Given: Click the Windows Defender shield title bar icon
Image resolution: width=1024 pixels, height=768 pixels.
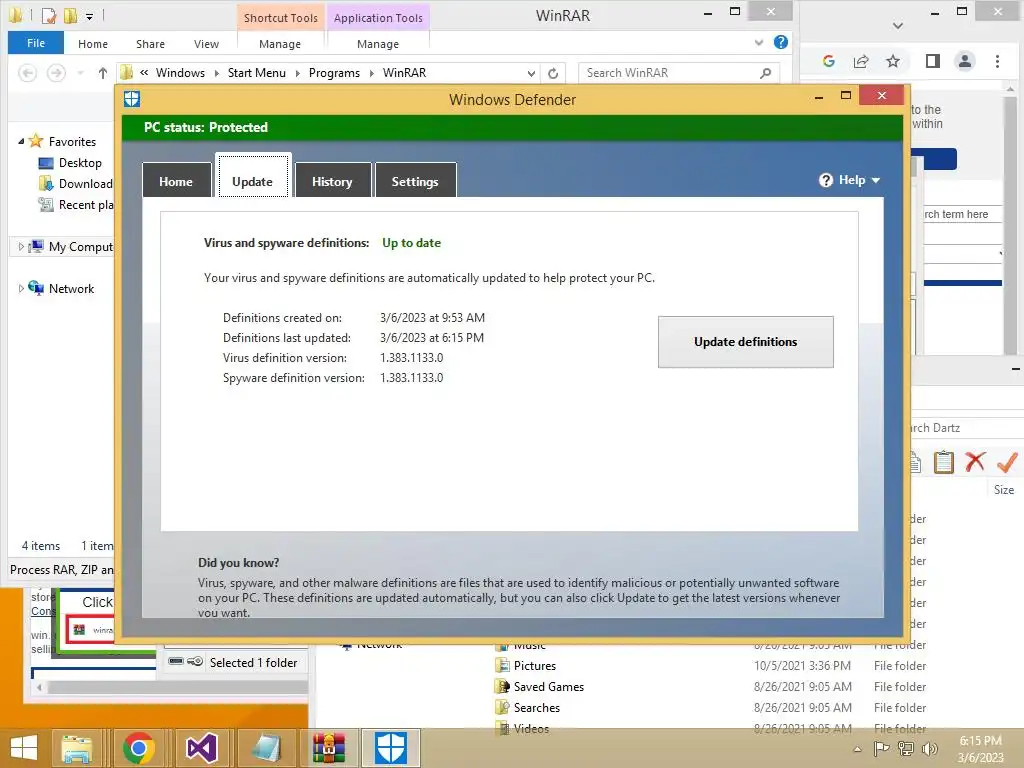Looking at the screenshot, I should pyautogui.click(x=132, y=99).
